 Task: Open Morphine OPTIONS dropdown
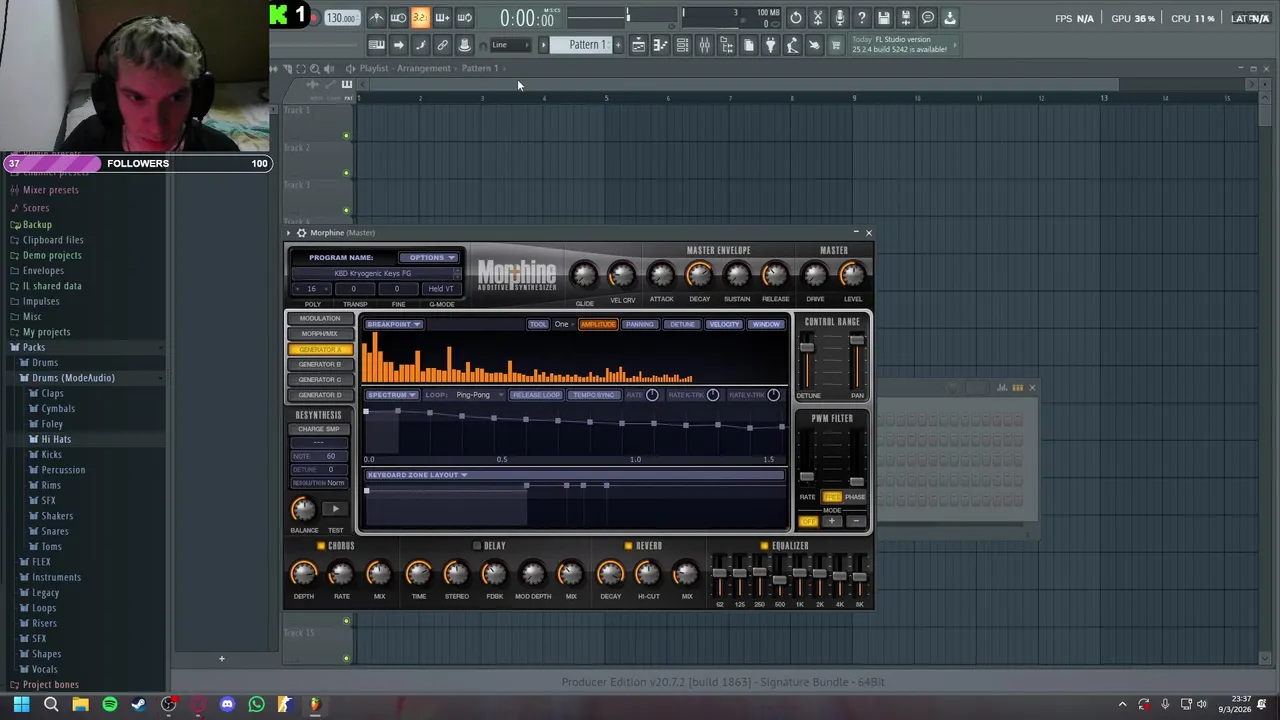click(431, 257)
